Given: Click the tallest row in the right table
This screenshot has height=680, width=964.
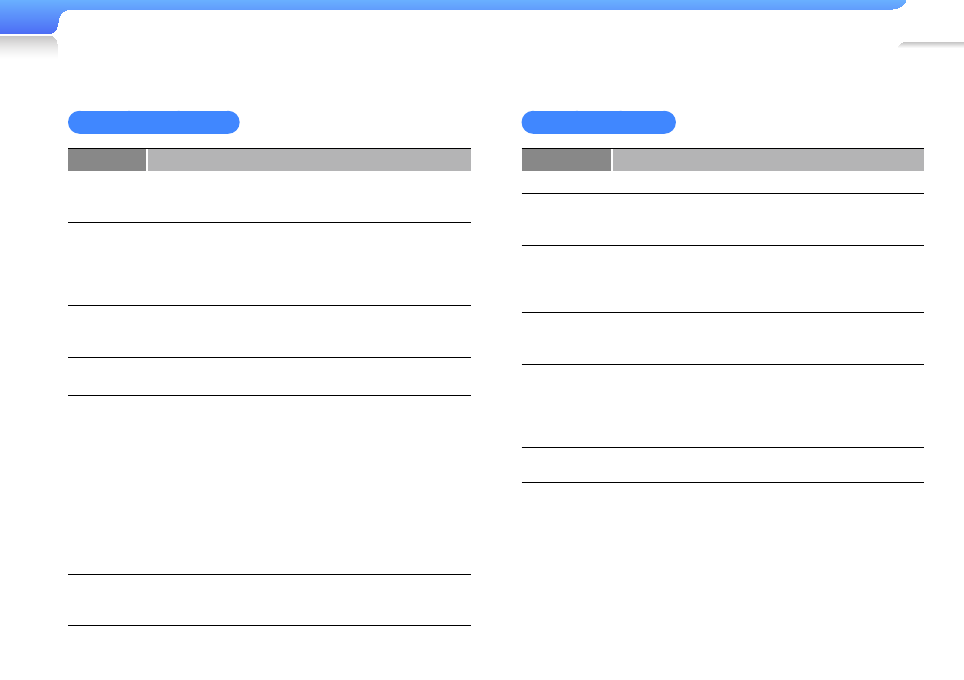Looking at the screenshot, I should (x=723, y=406).
